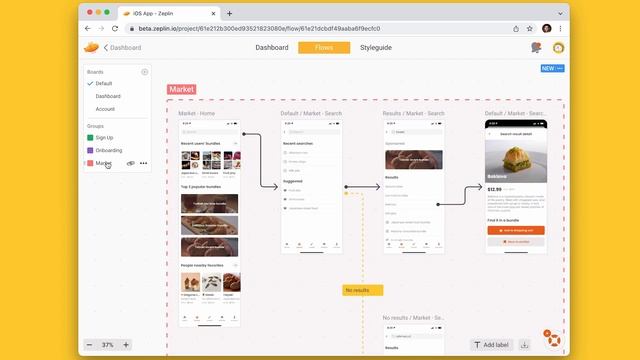Open a new browser tab
Image resolution: width=640 pixels, height=360 pixels.
[x=229, y=13]
